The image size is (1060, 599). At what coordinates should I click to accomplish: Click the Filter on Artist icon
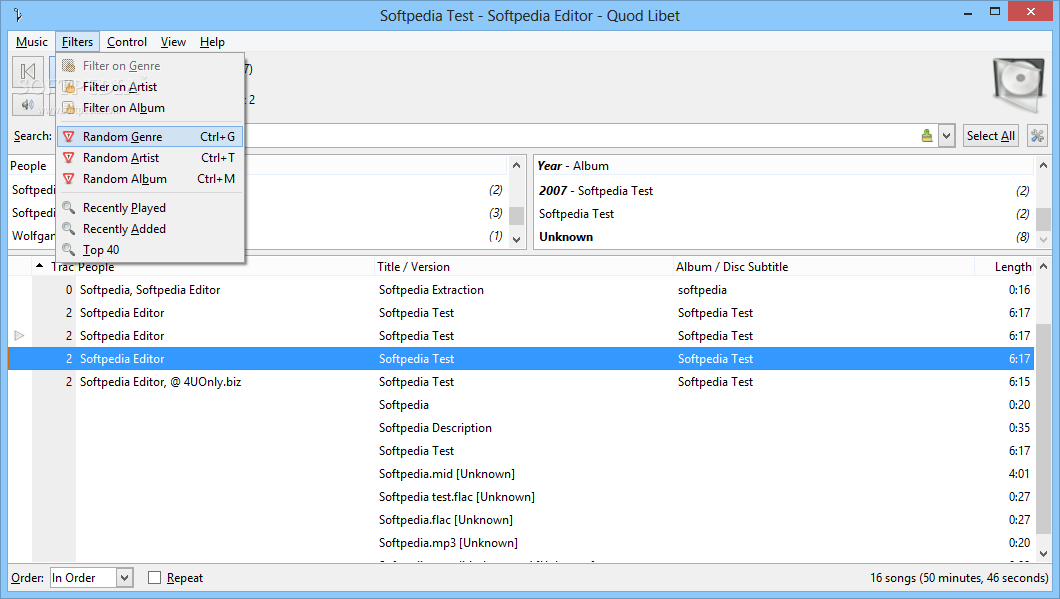tap(68, 87)
